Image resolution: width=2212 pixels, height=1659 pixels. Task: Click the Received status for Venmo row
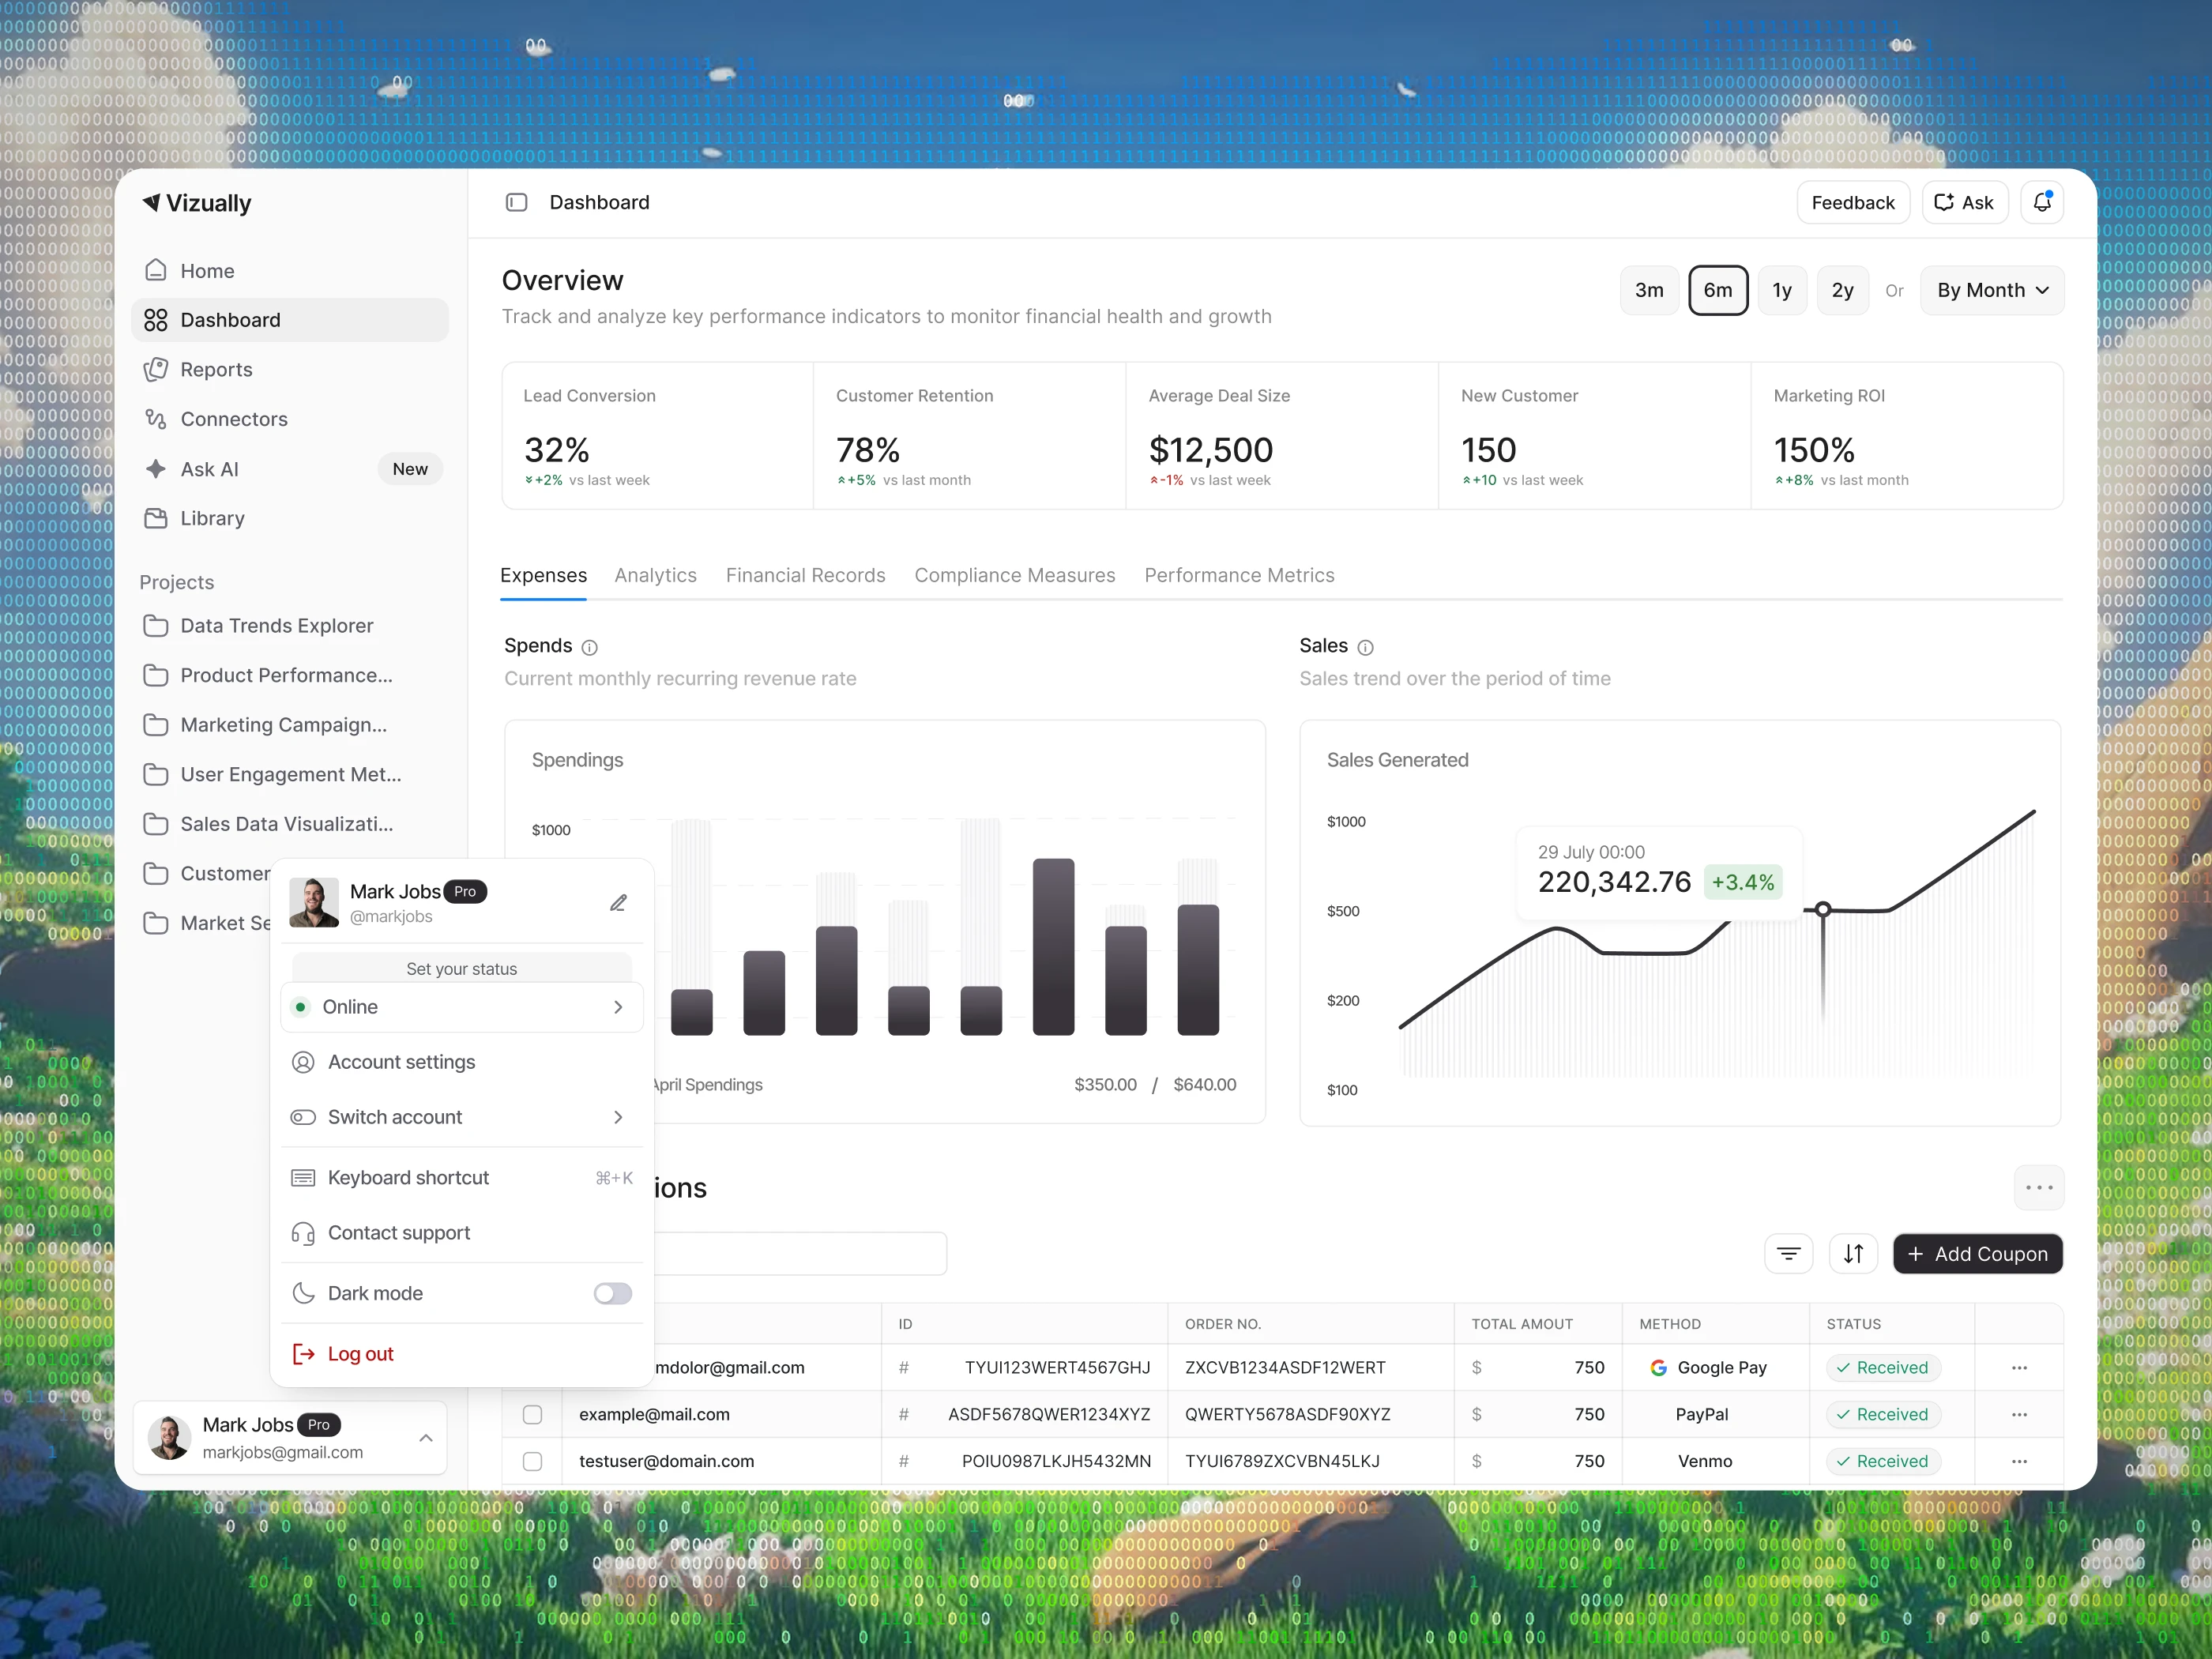point(1883,1461)
